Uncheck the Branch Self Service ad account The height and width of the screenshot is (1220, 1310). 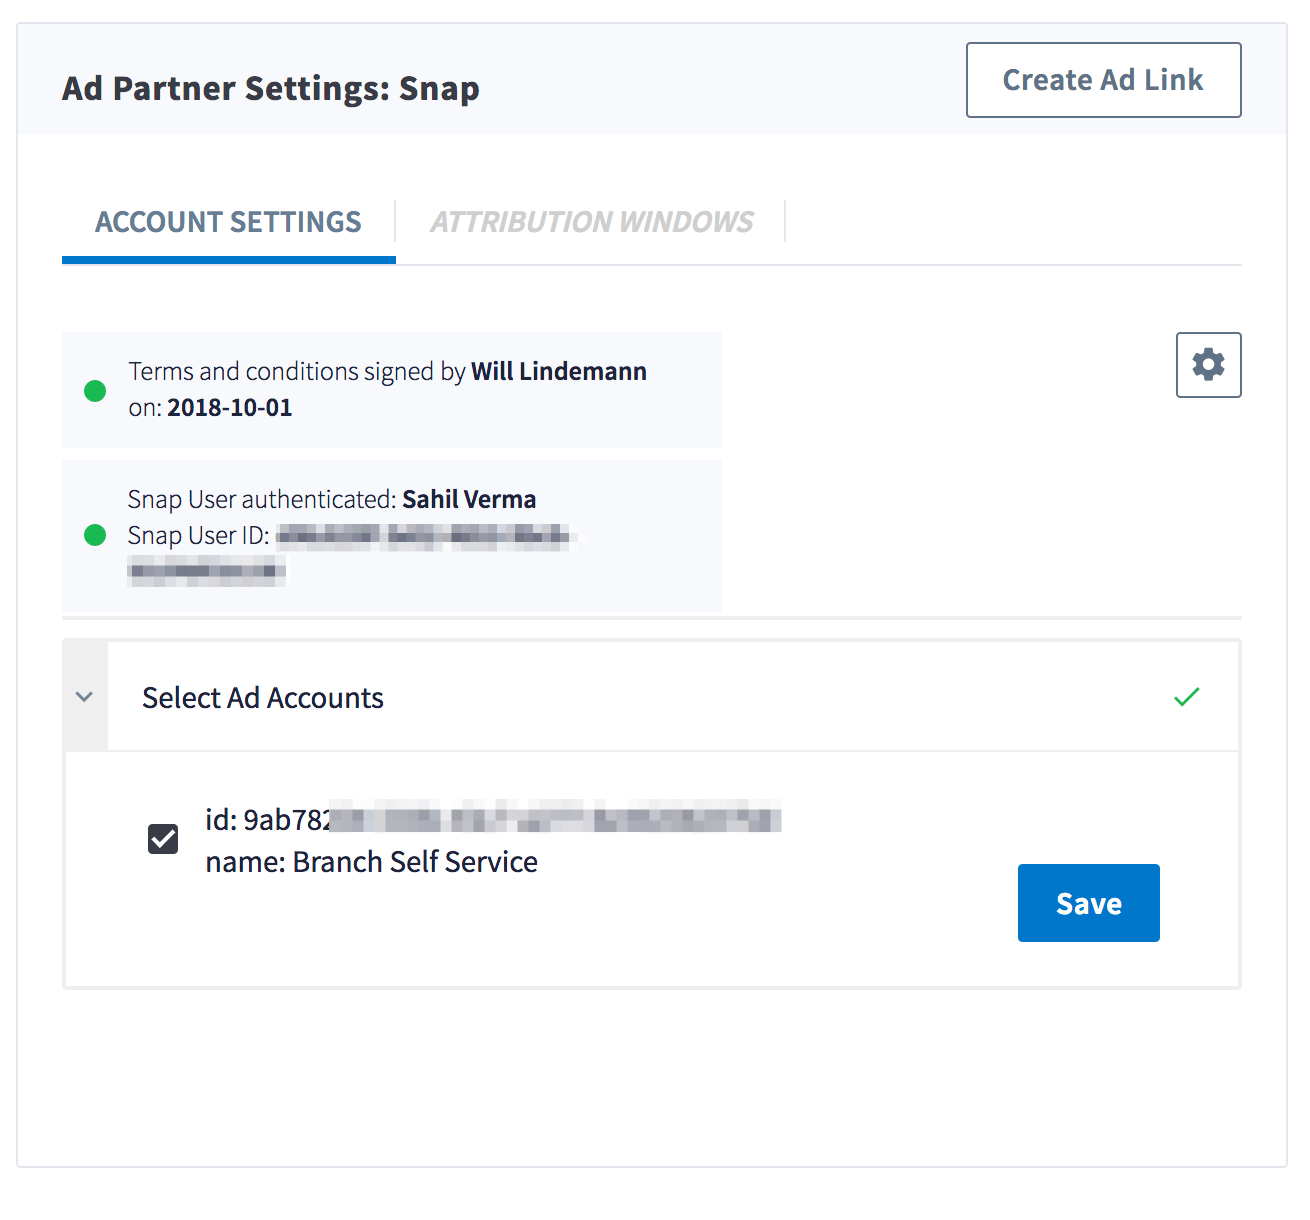pyautogui.click(x=163, y=839)
